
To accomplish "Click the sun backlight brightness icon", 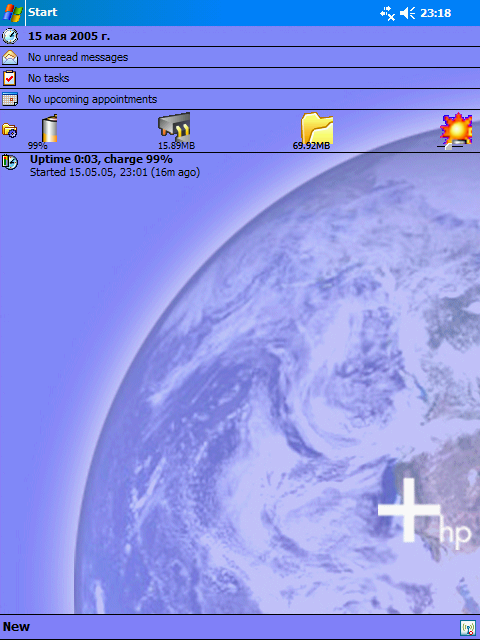I will coord(456,129).
